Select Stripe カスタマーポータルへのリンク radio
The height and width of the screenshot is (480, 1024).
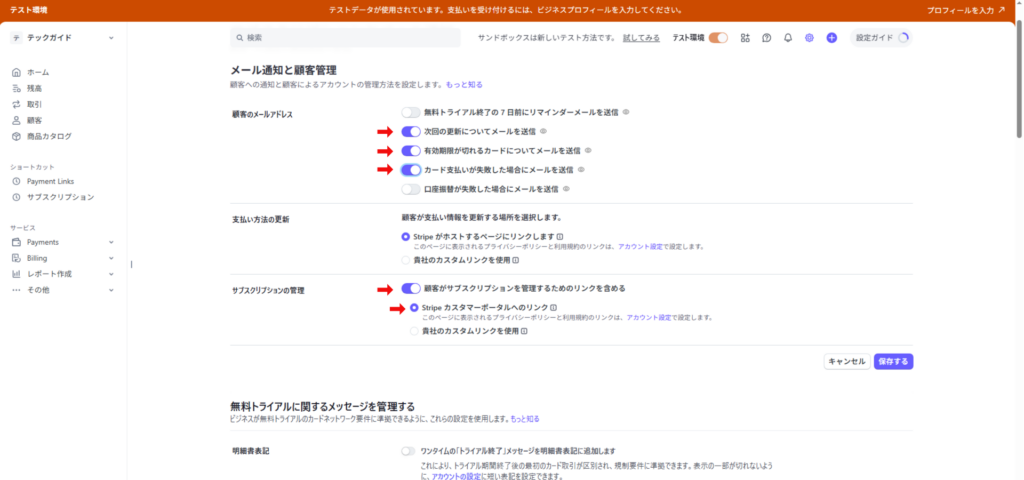(414, 308)
